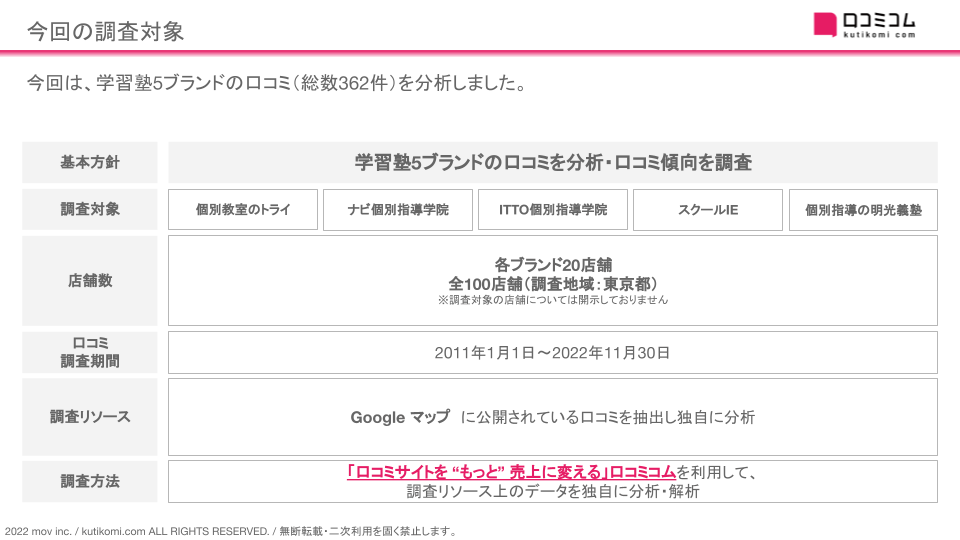This screenshot has height=540, width=960.
Task: Open the pink 口コミコム hyperlink
Action: click(x=511, y=472)
